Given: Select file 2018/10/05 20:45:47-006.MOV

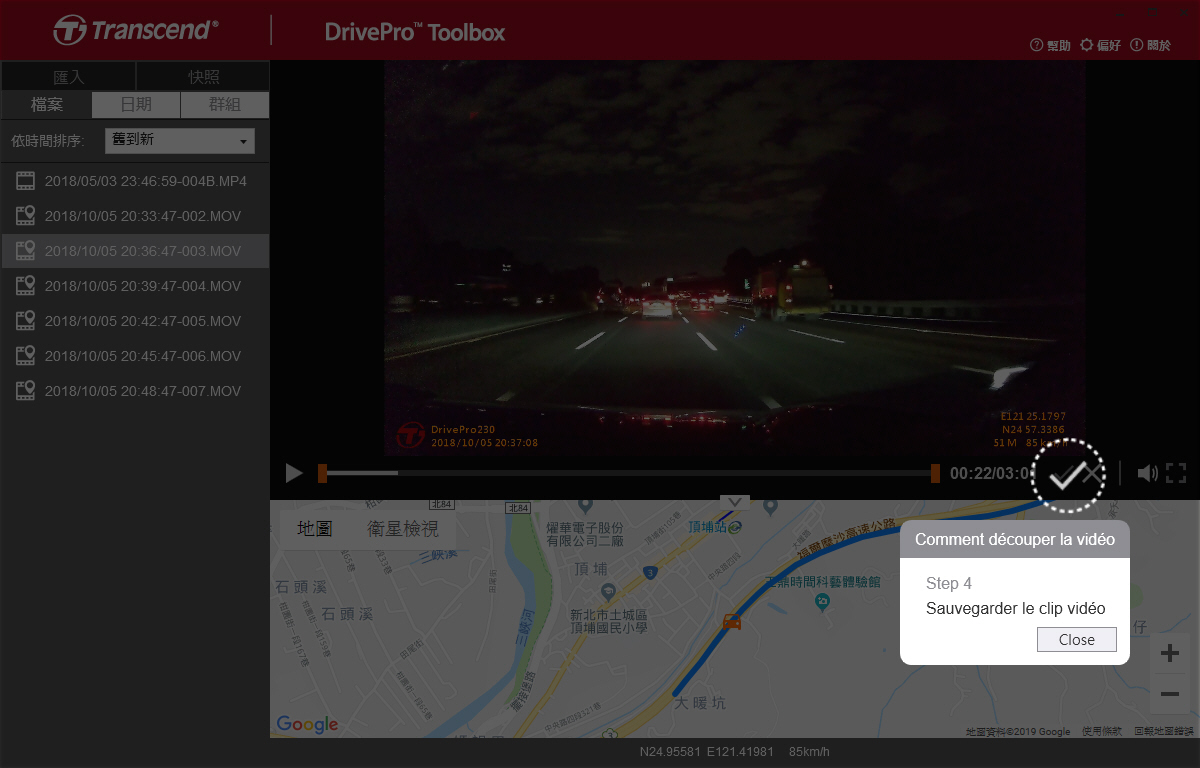Looking at the screenshot, I should tap(135, 356).
